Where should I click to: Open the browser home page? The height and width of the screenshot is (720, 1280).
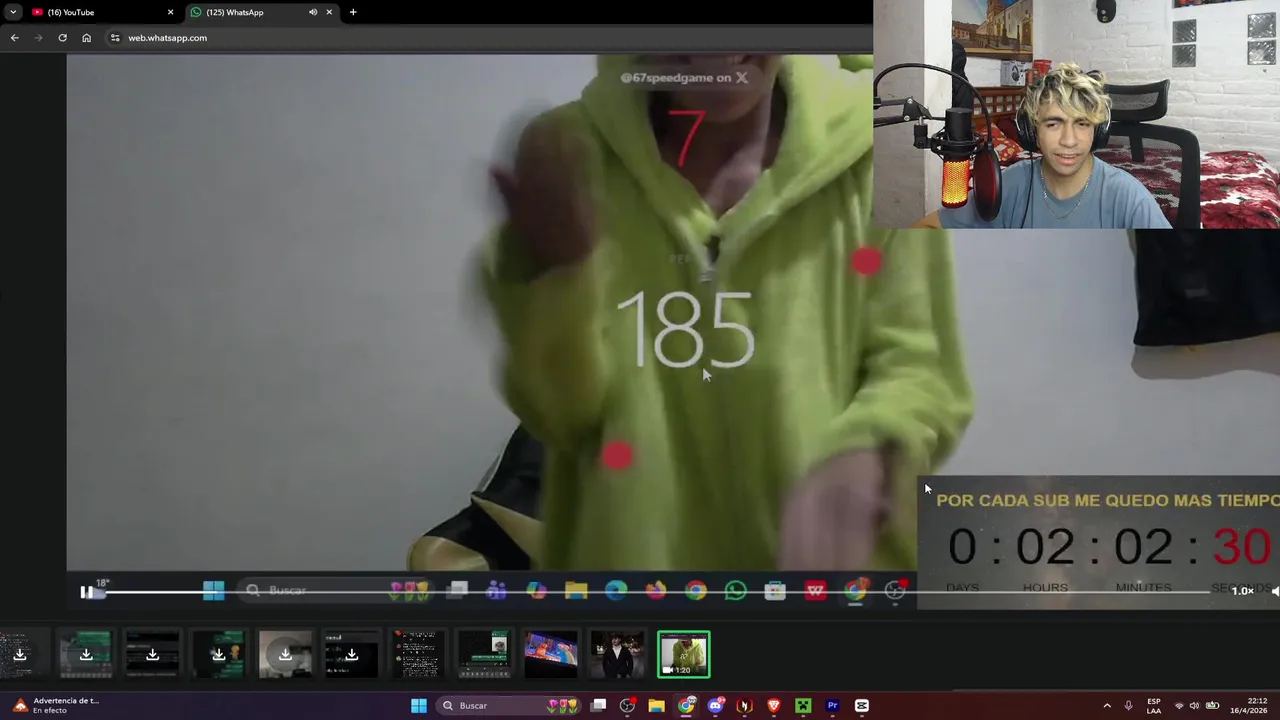tap(86, 38)
